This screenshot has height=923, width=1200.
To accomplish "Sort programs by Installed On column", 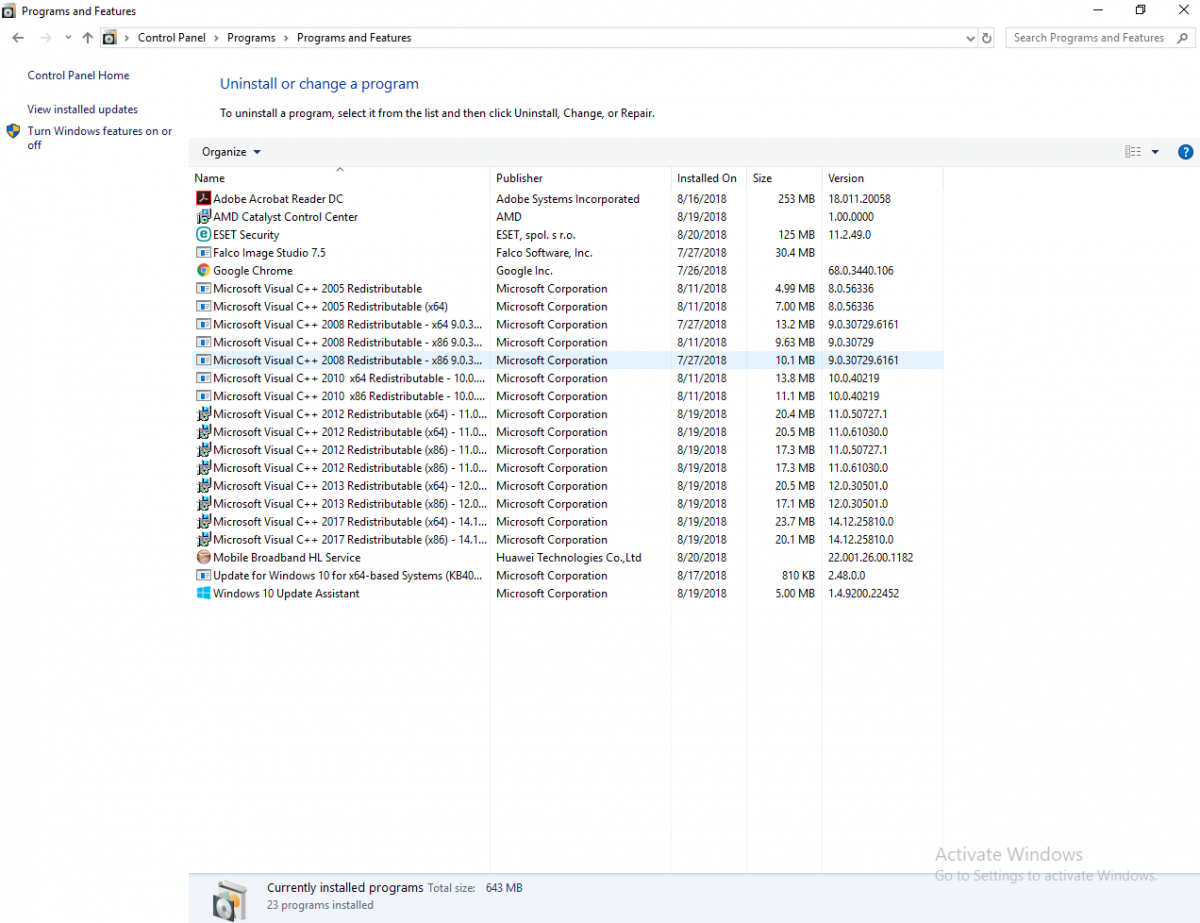I will coord(709,178).
